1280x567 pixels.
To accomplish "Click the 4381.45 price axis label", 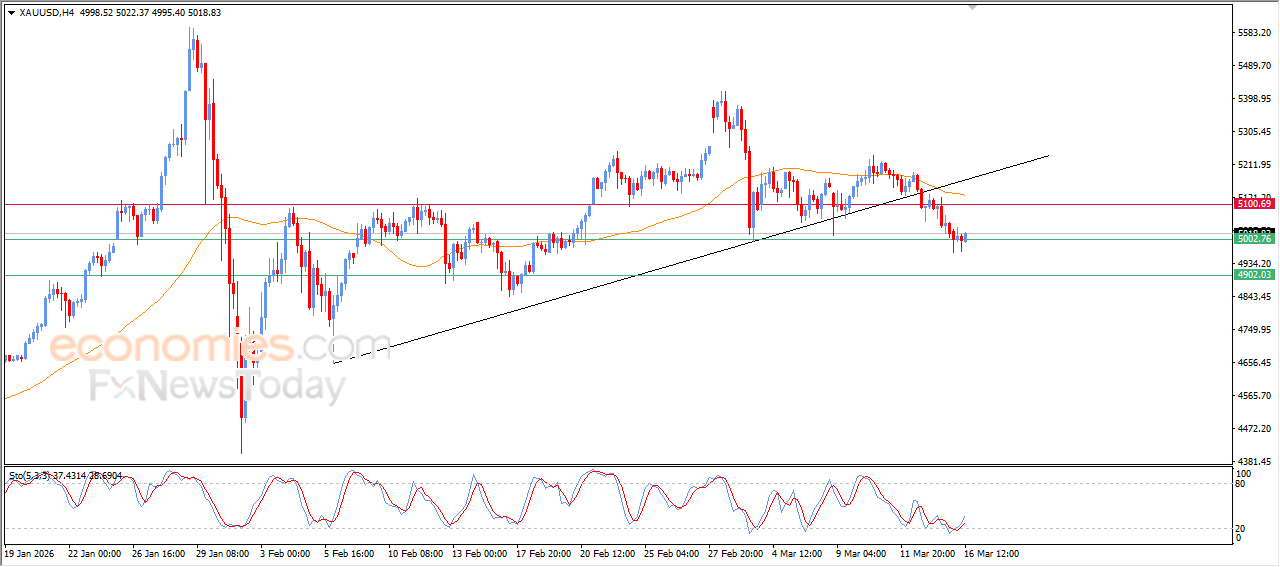I will (x=1253, y=462).
